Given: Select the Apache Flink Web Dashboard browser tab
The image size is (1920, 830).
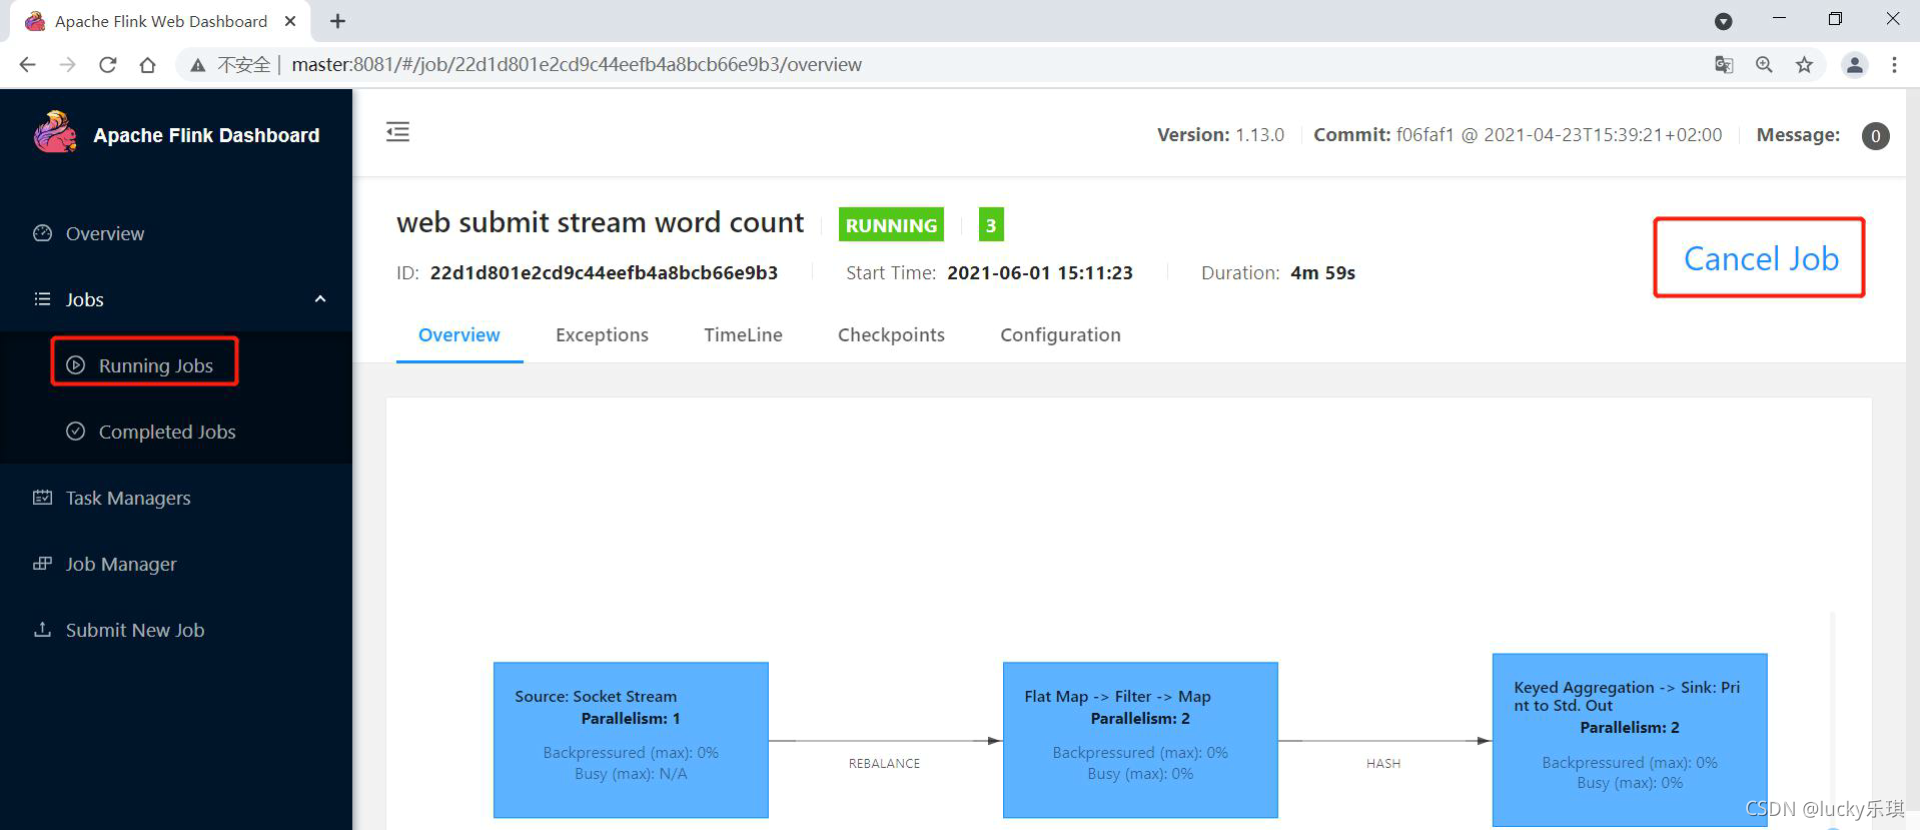Looking at the screenshot, I should coord(160,21).
